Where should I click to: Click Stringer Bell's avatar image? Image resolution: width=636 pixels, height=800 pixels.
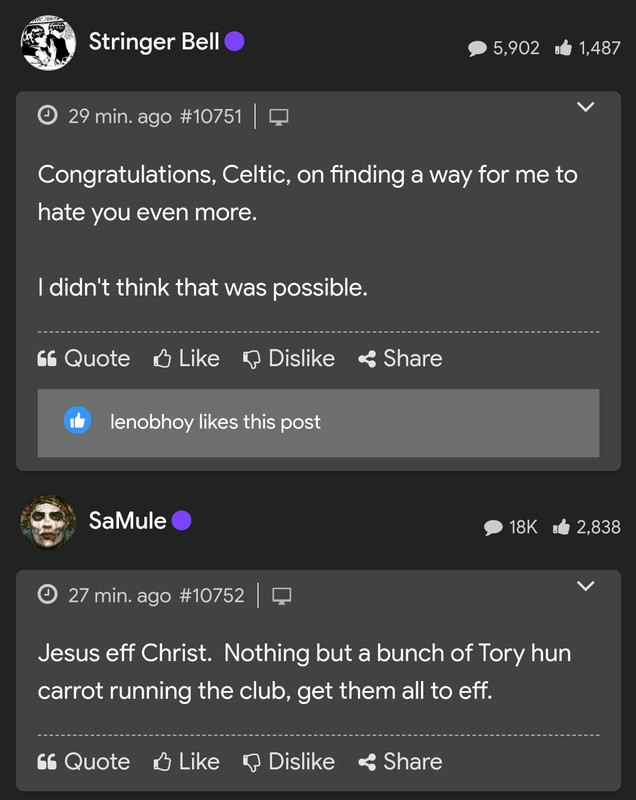click(48, 43)
